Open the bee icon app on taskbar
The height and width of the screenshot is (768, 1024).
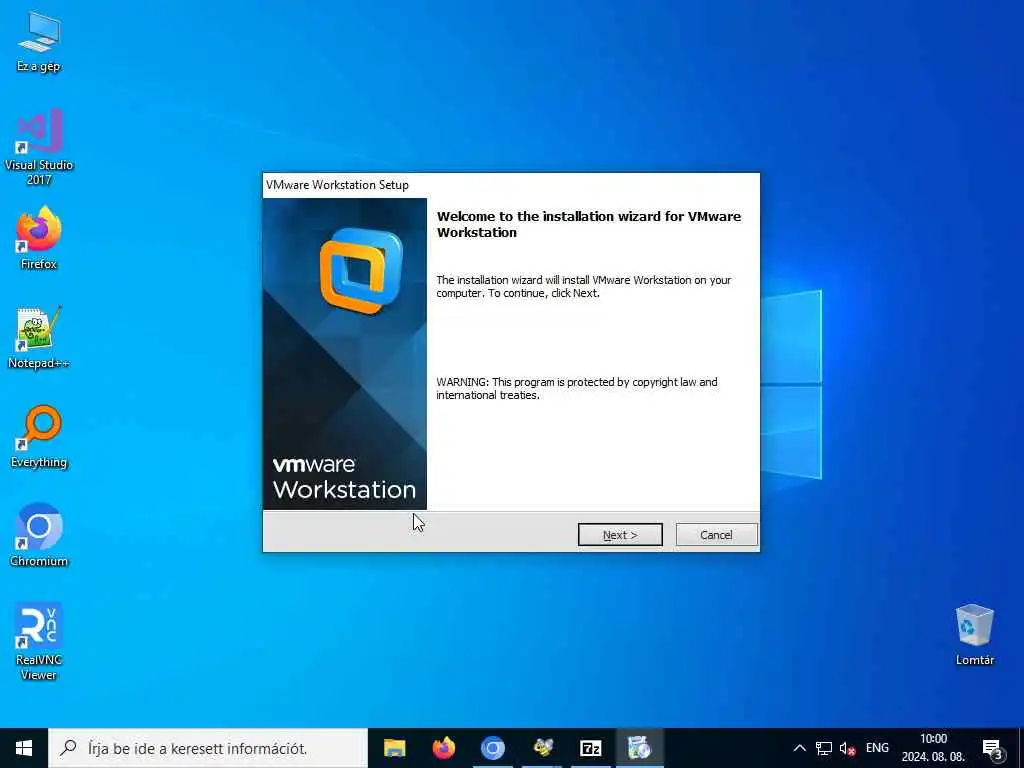tap(542, 748)
